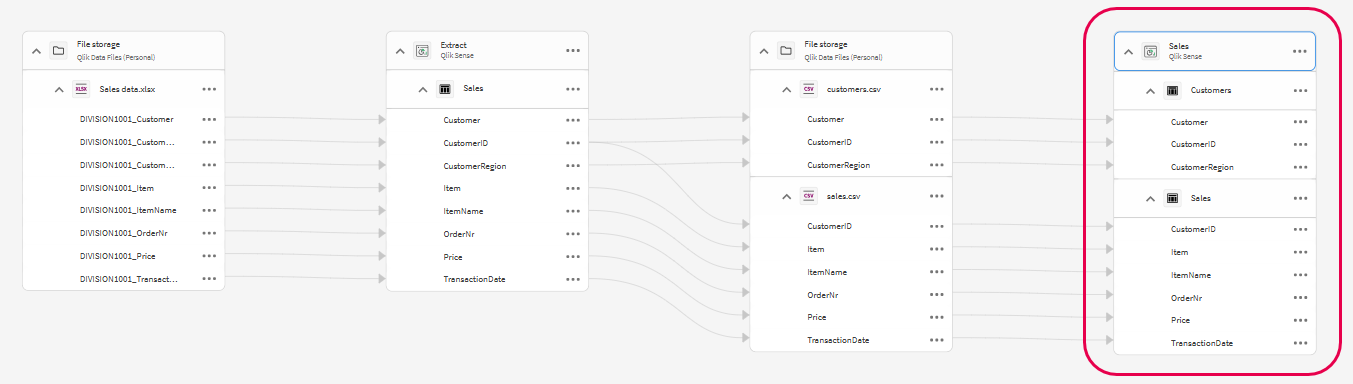Image resolution: width=1353 pixels, height=384 pixels.
Task: Open three-dot menu of Sales table under Extract
Action: [573, 89]
